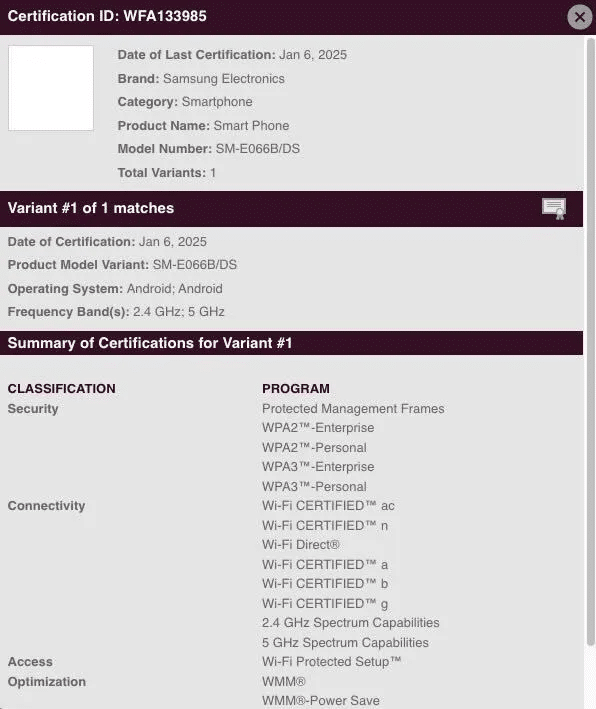Click 5 GHz Spectrum Capabilities entry
This screenshot has width=596, height=709.
coord(345,643)
